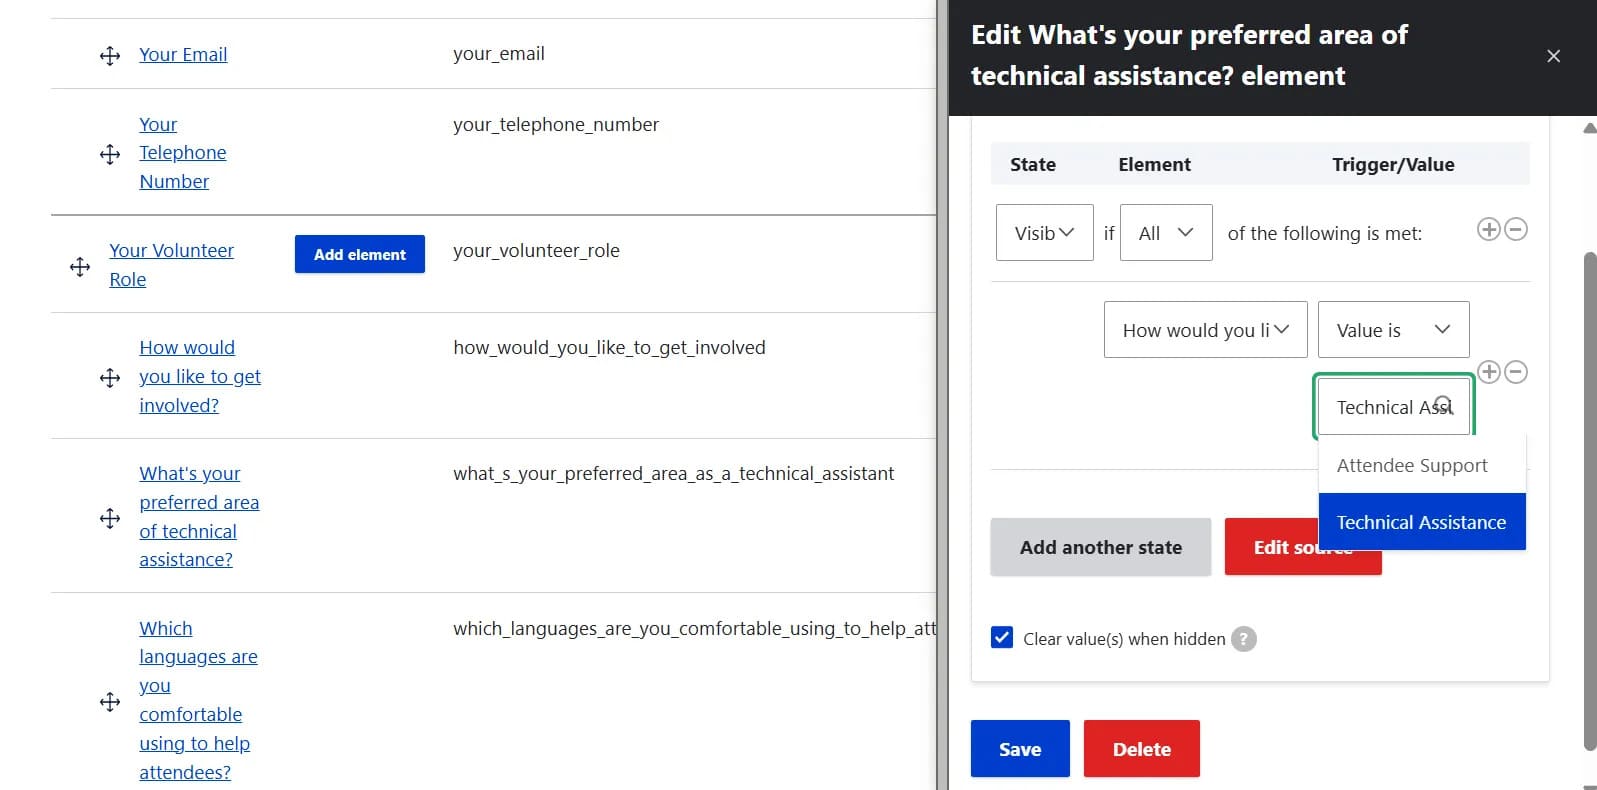Focus the Technical Assi value input field
1597x790 pixels.
pyautogui.click(x=1393, y=407)
